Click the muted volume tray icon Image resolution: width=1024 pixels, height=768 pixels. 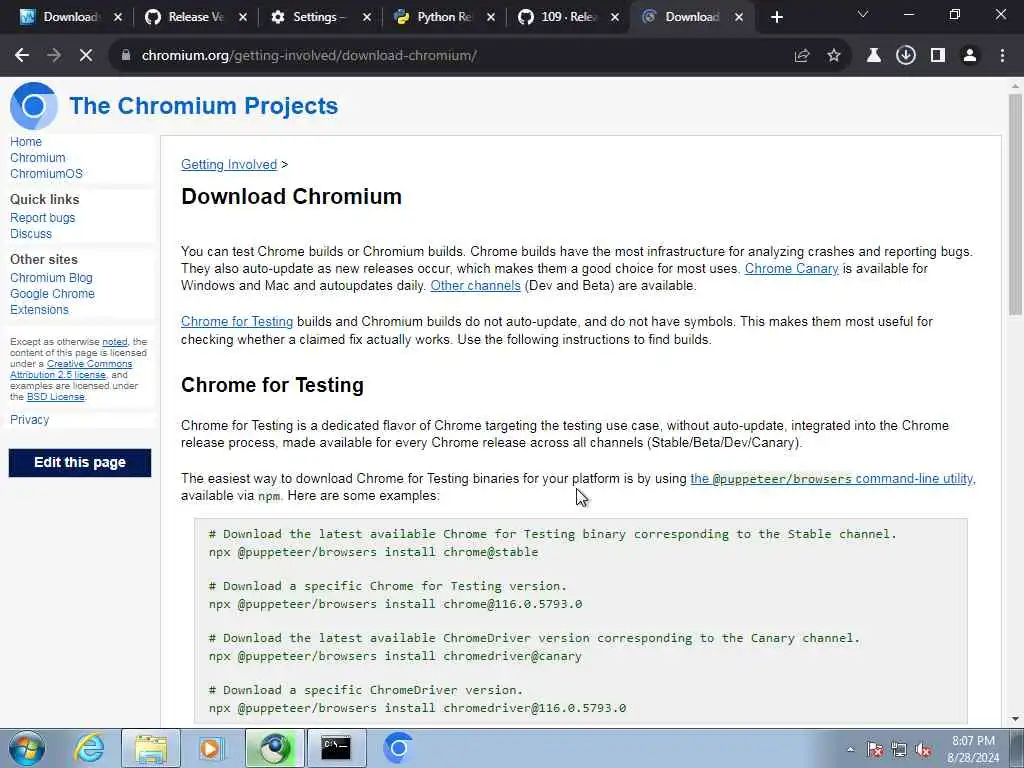point(923,750)
